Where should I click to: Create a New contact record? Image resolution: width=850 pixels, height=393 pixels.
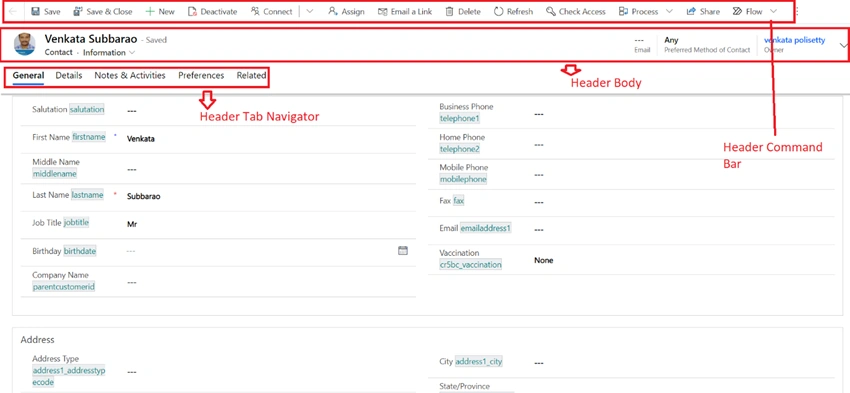tap(160, 11)
